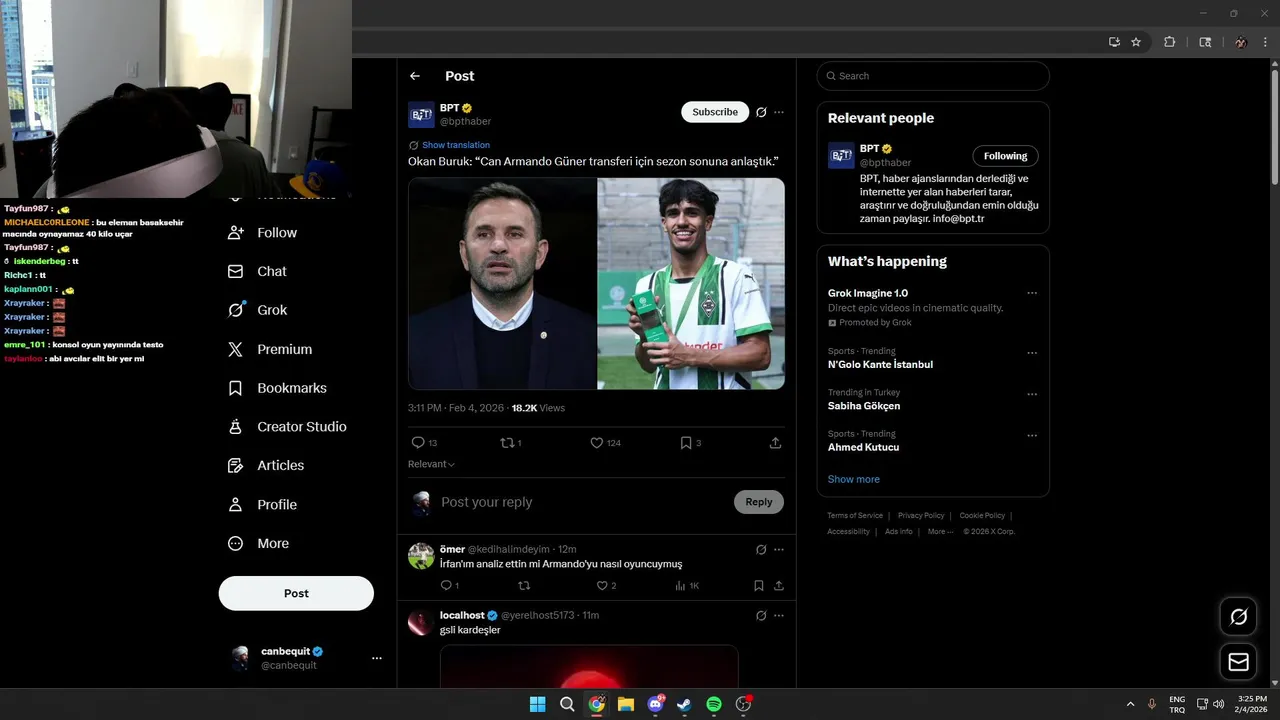The height and width of the screenshot is (720, 1280).
Task: Open options for Sabiha Gökçen trend
Action: [x=1032, y=394]
